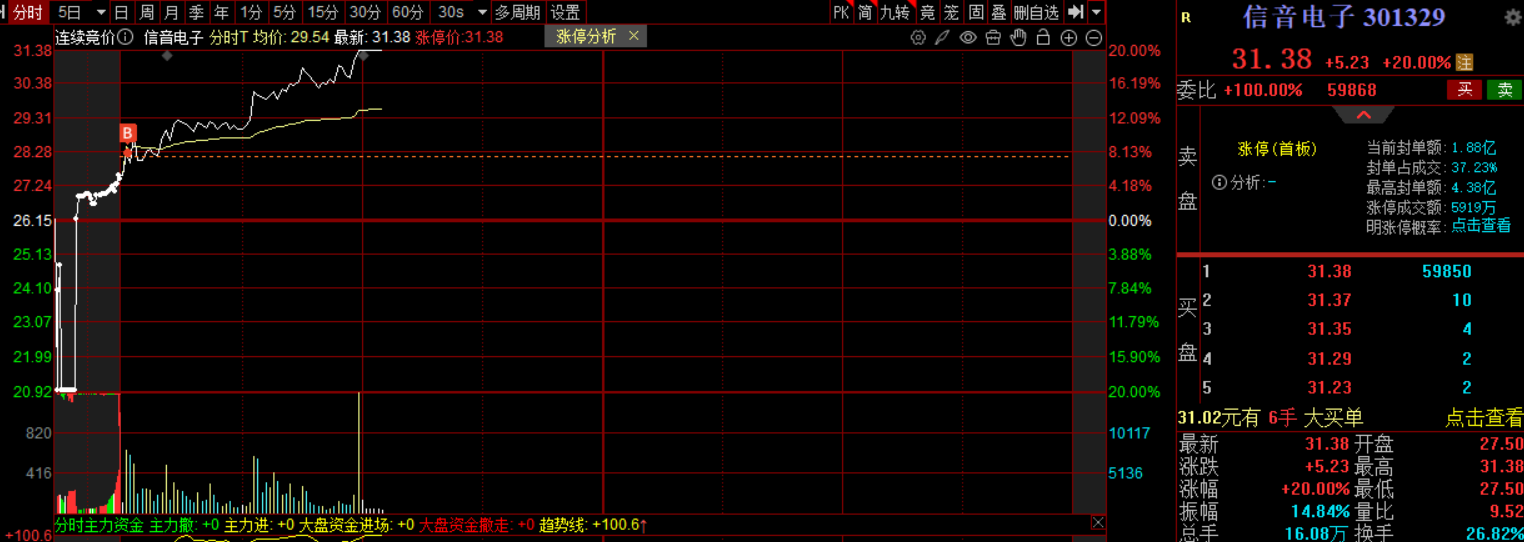Click the 注 note badge

[x=1465, y=63]
